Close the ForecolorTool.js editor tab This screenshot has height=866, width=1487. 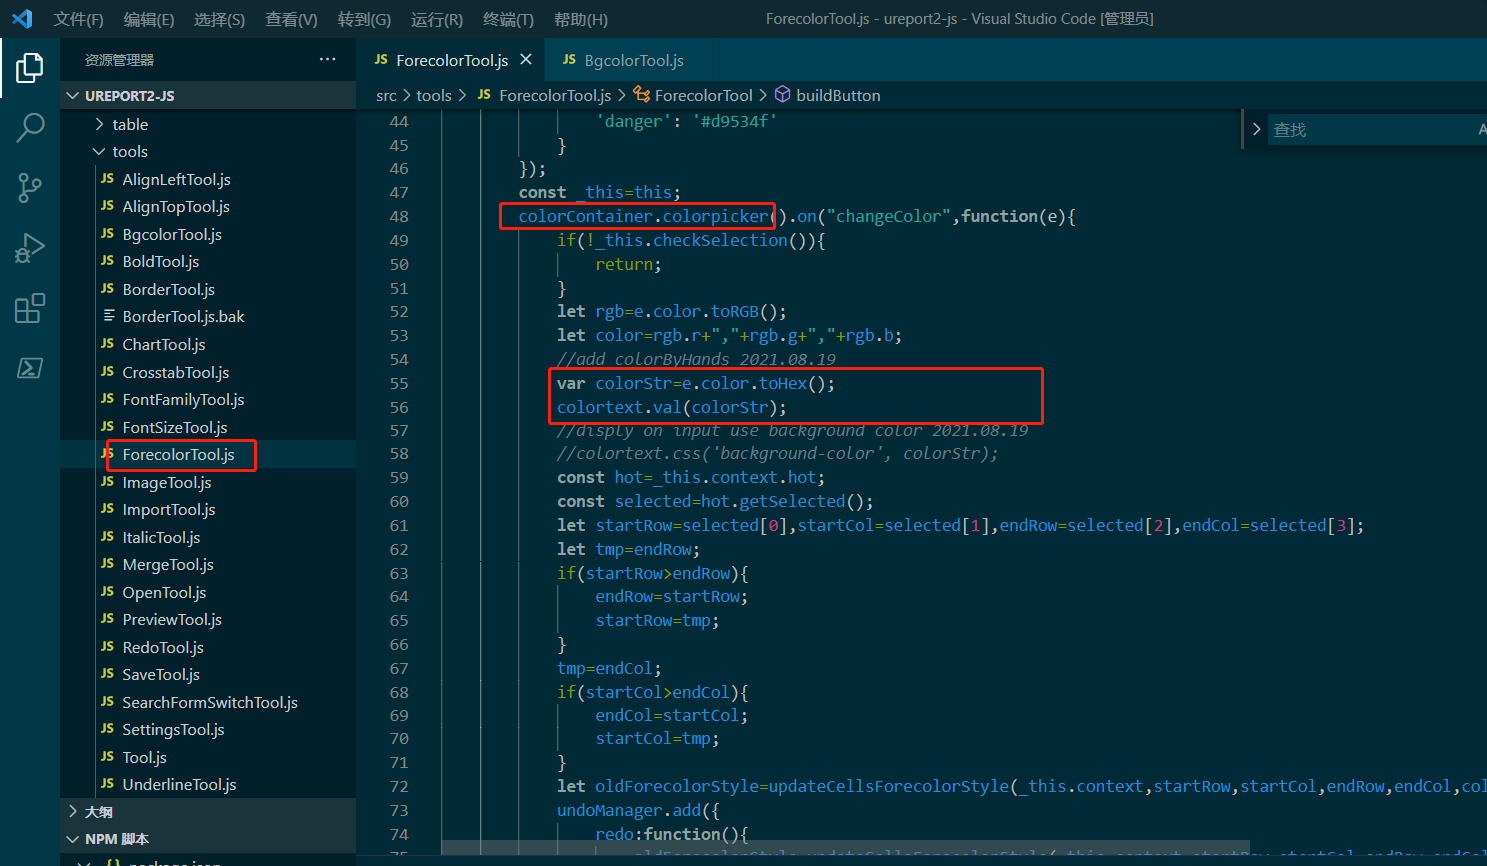(x=526, y=60)
